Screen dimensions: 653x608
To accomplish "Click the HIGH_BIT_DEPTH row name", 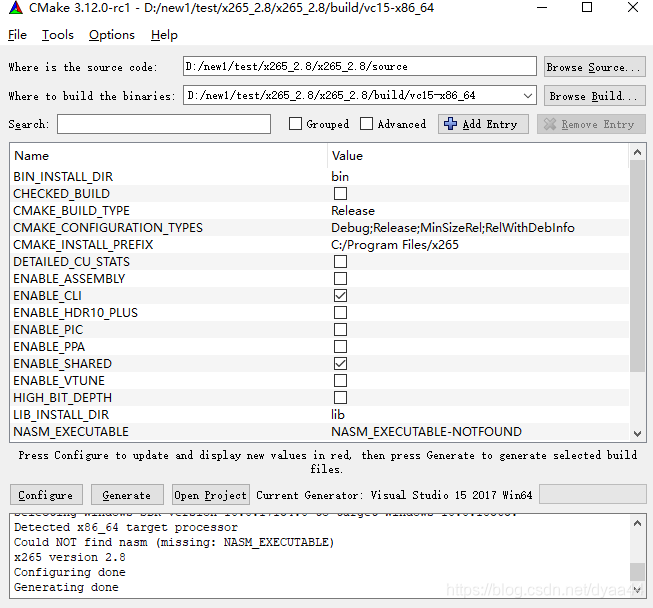I will coord(62,398).
